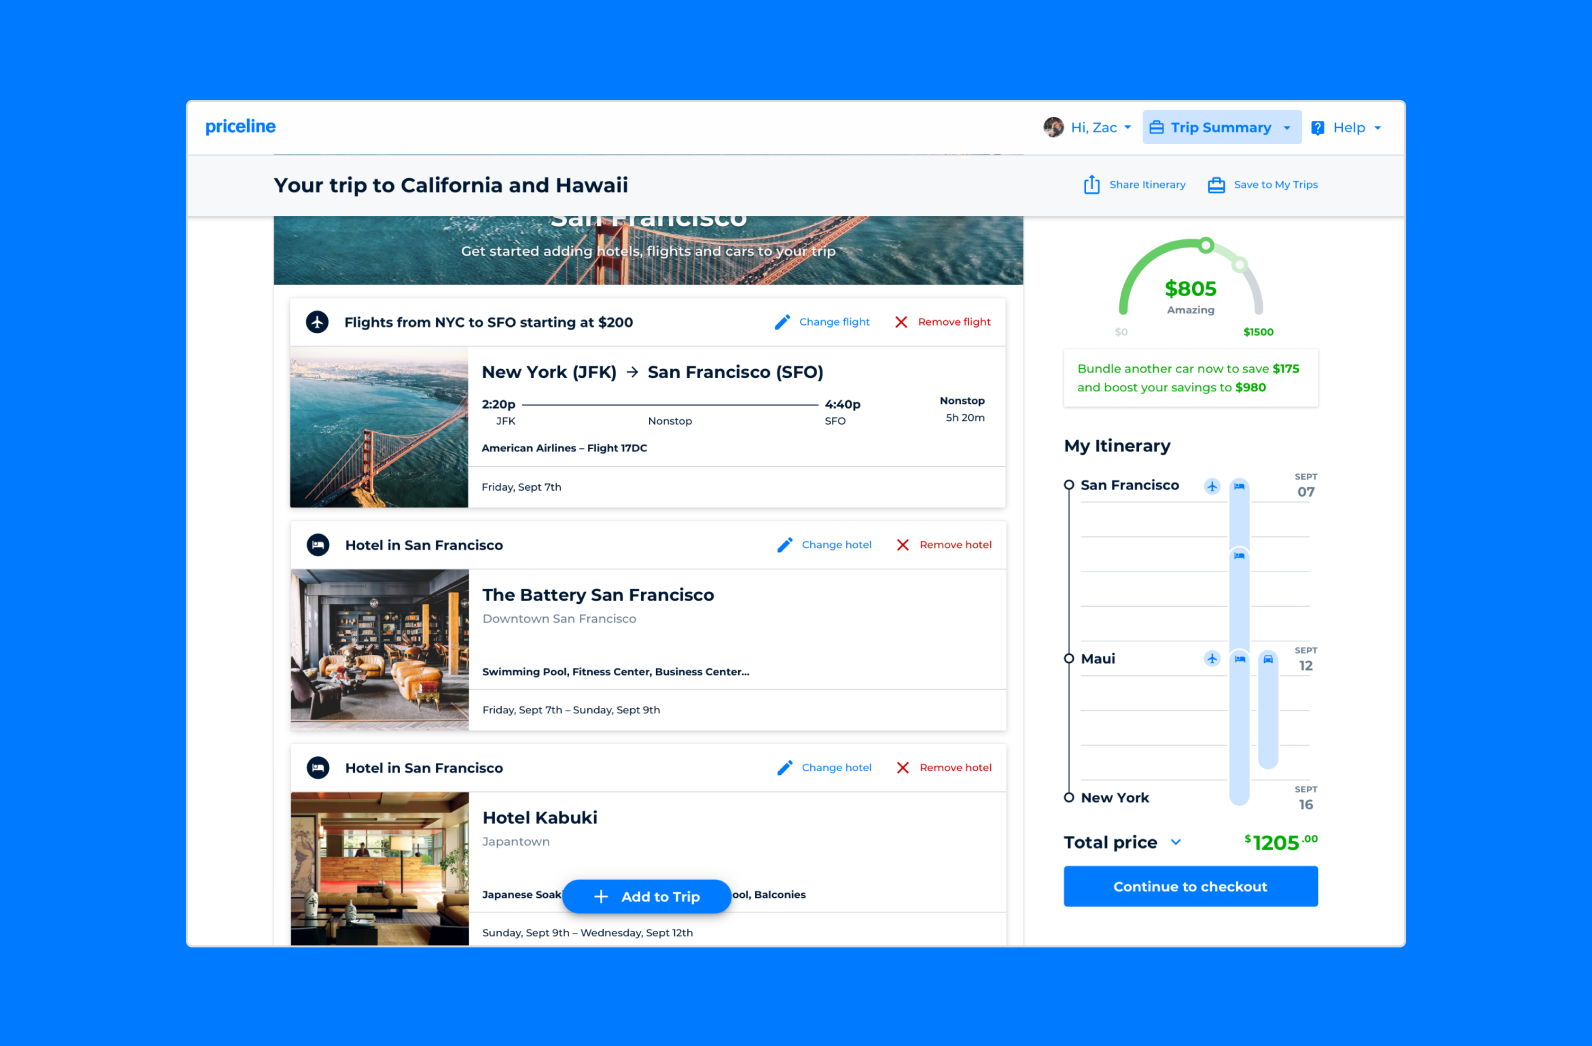Click red X on The Battery hotel card

pyautogui.click(x=903, y=545)
